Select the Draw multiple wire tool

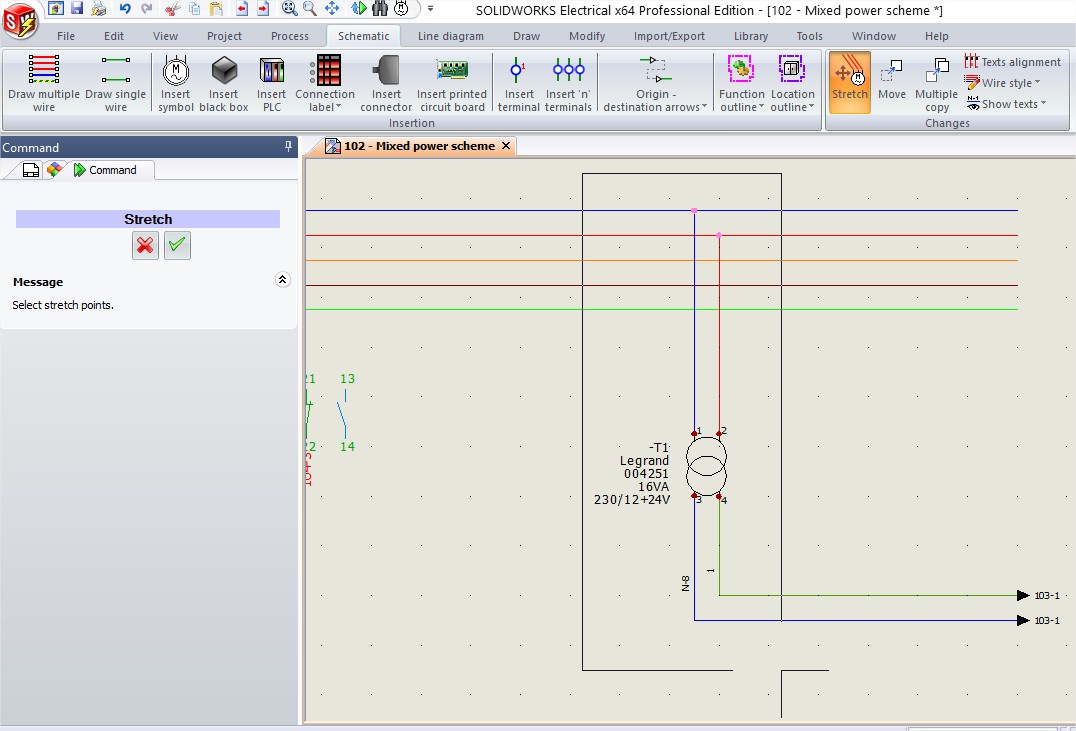coord(44,83)
